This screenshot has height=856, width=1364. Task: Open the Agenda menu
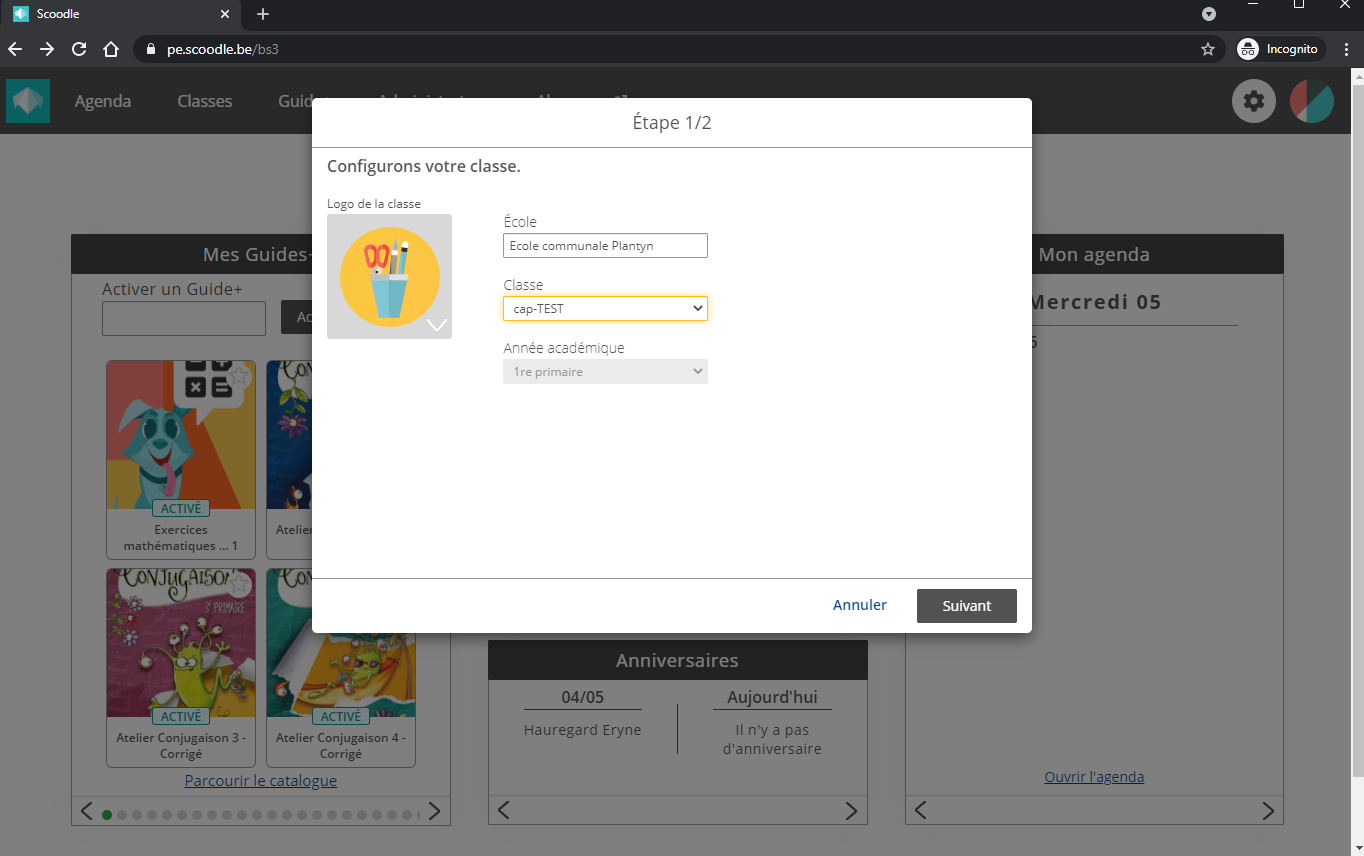coord(102,101)
